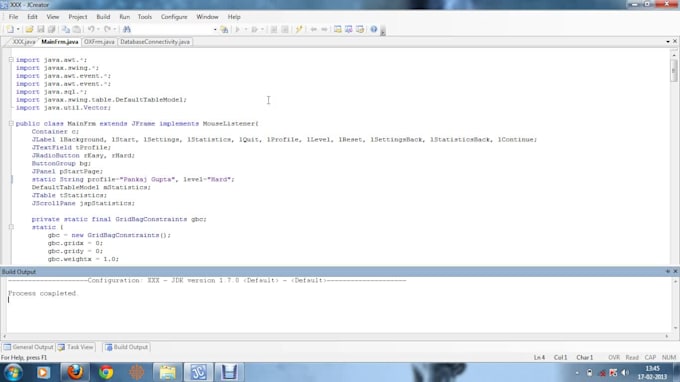Open Firefox from the taskbar
This screenshot has height=382, width=680.
[x=75, y=372]
